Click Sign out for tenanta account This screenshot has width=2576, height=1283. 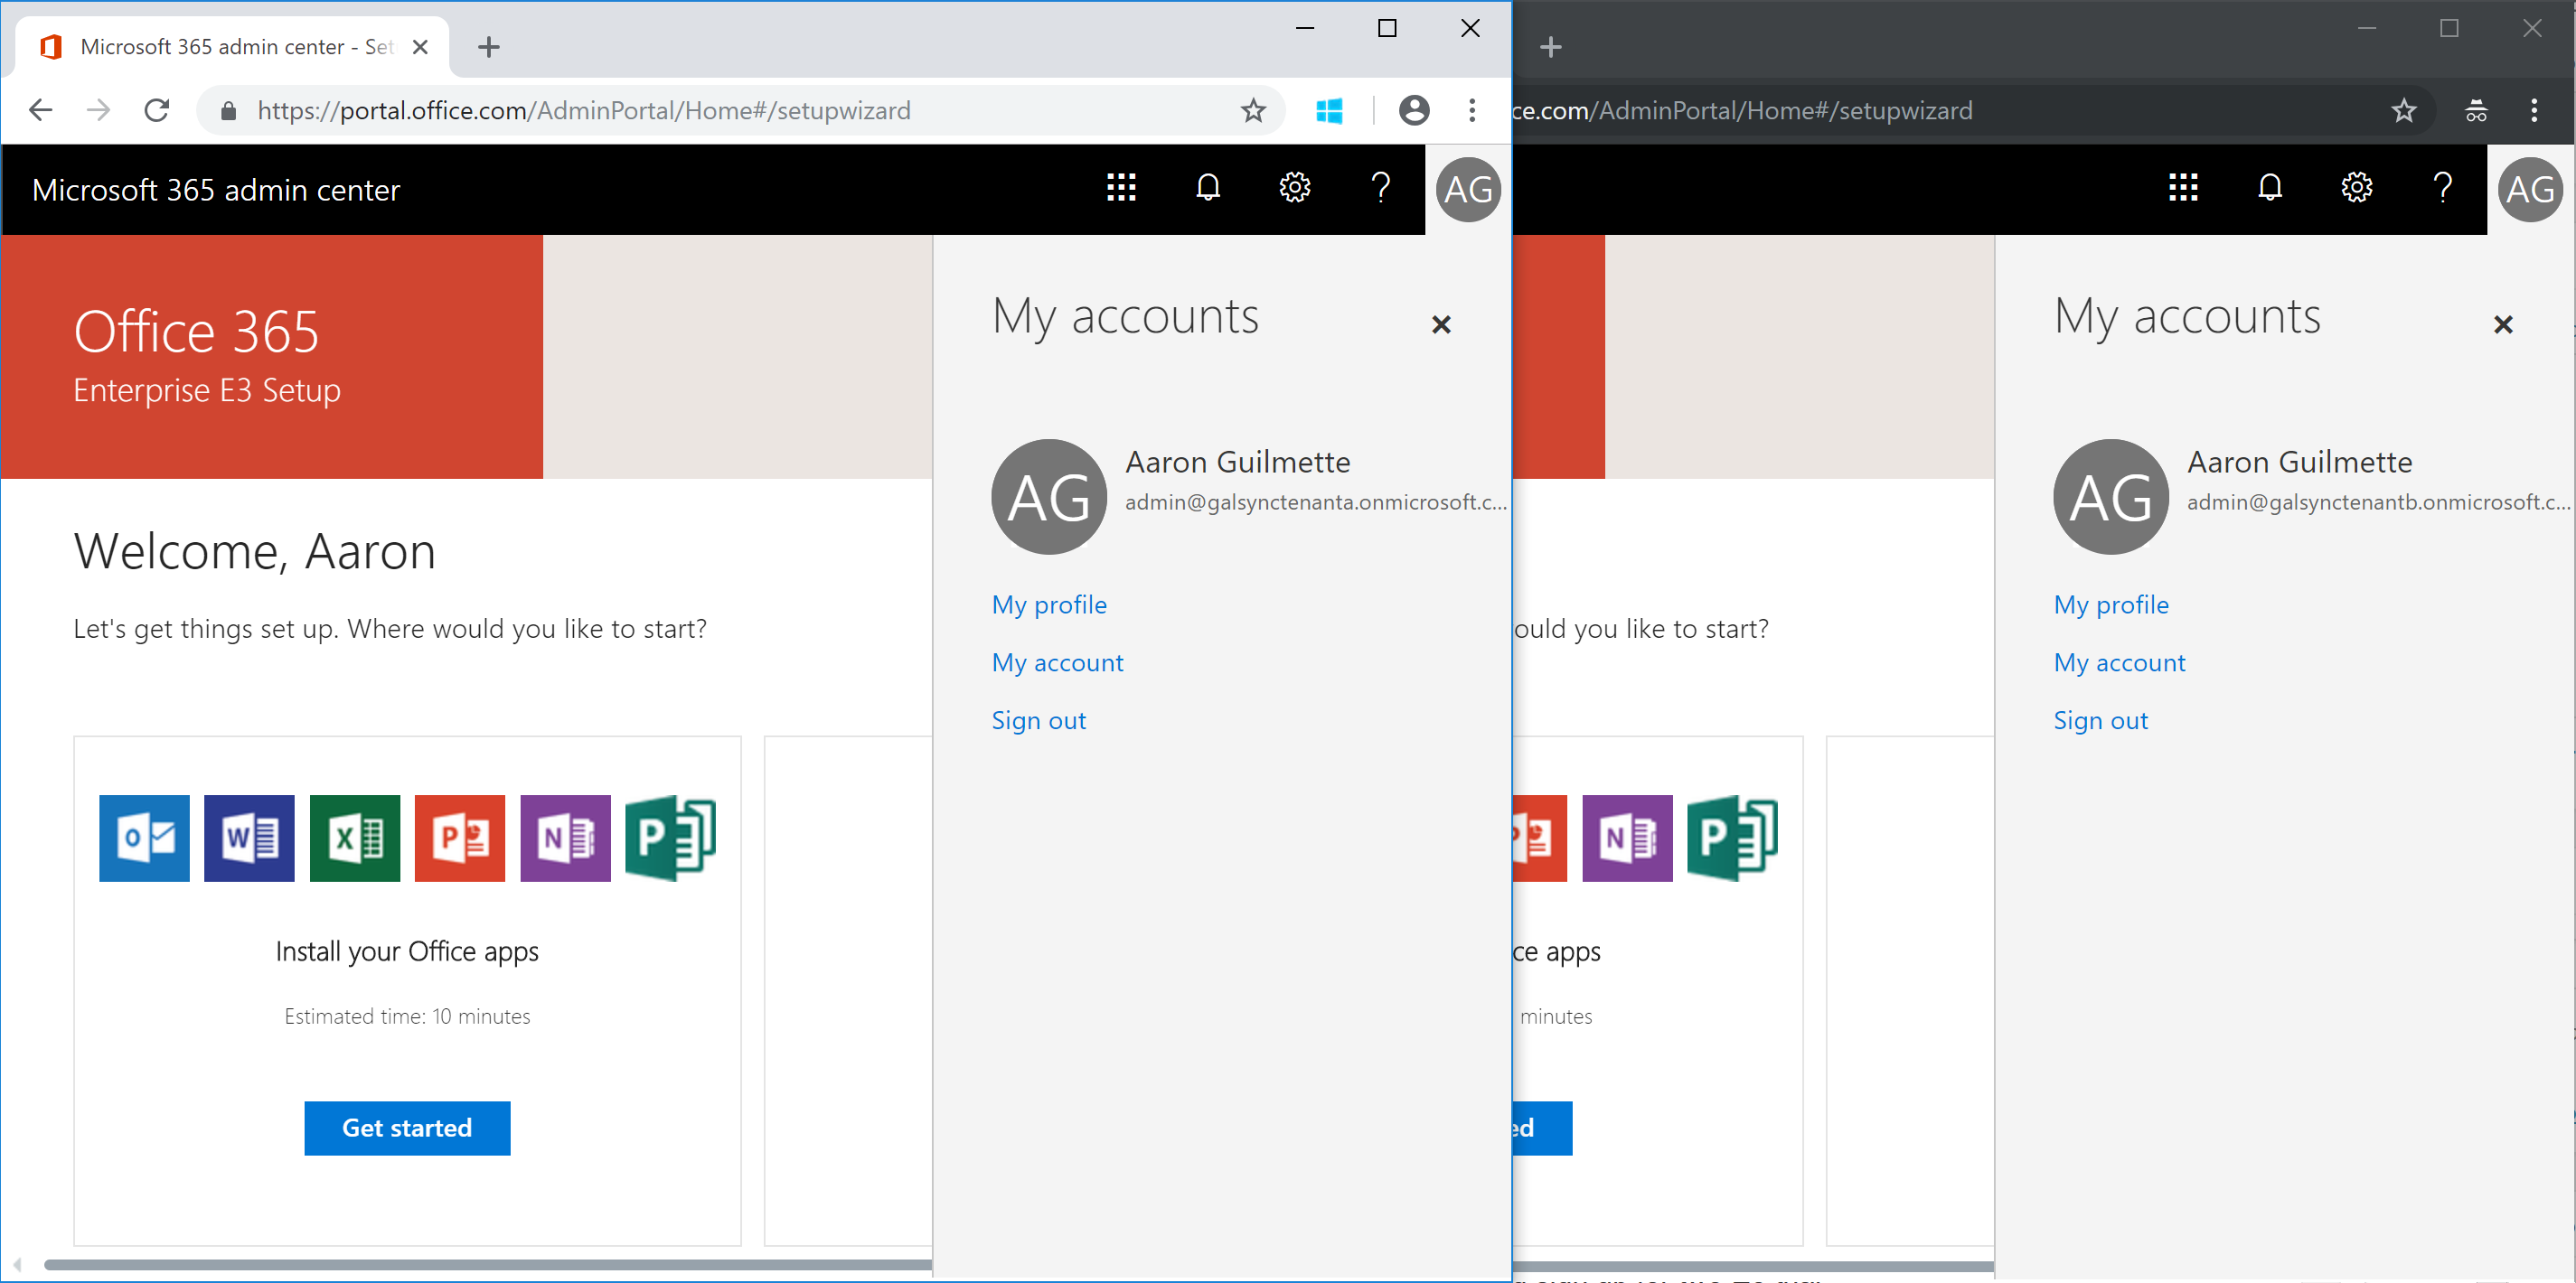1038,720
